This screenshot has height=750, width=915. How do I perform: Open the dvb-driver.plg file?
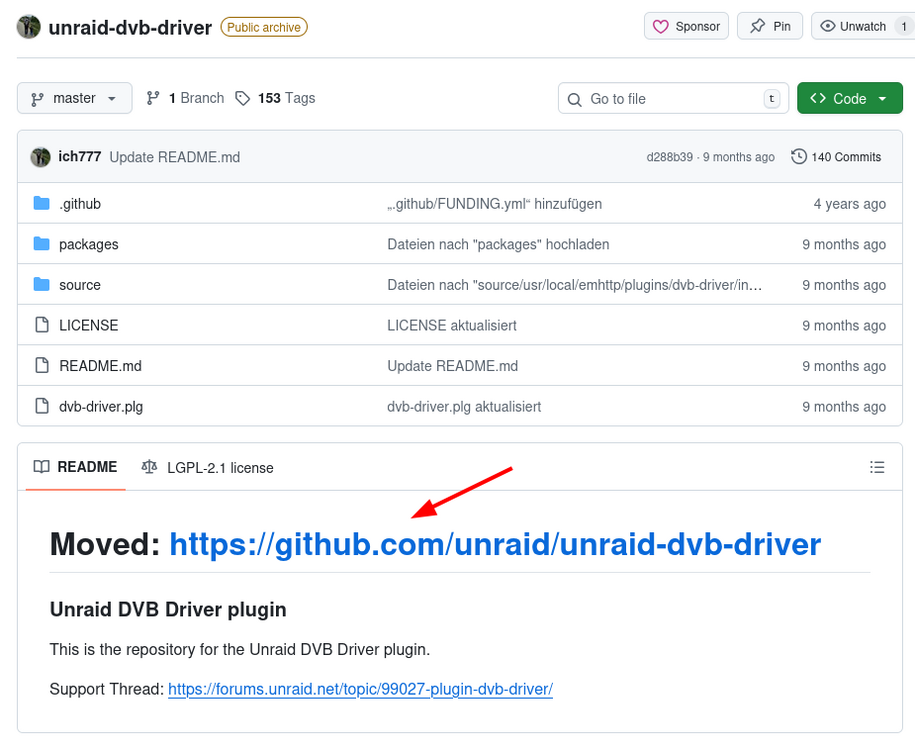[x=101, y=406]
